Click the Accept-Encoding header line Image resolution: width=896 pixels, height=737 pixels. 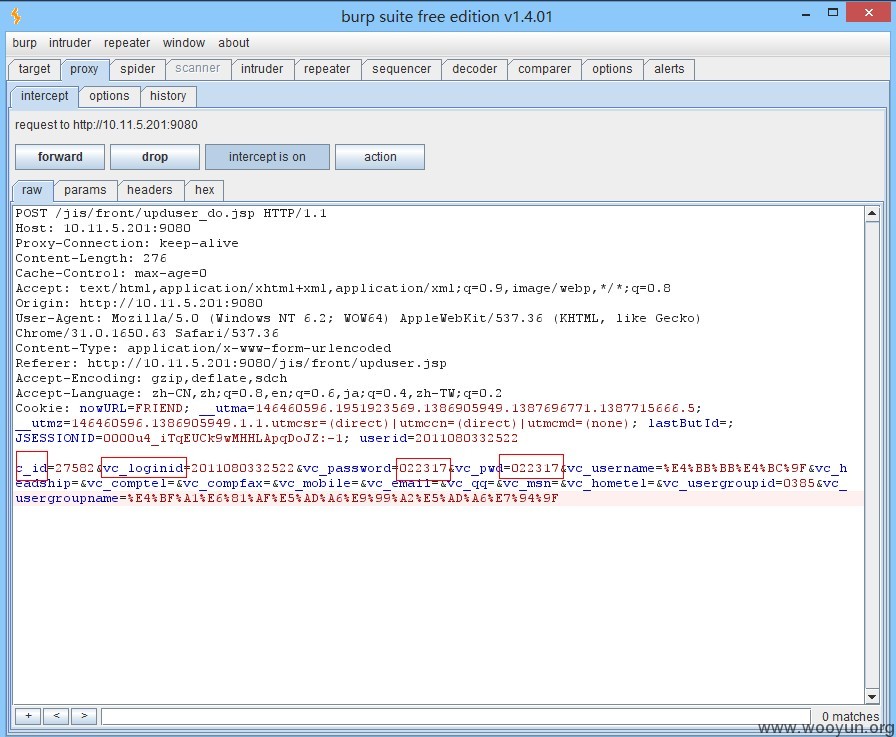tap(151, 378)
